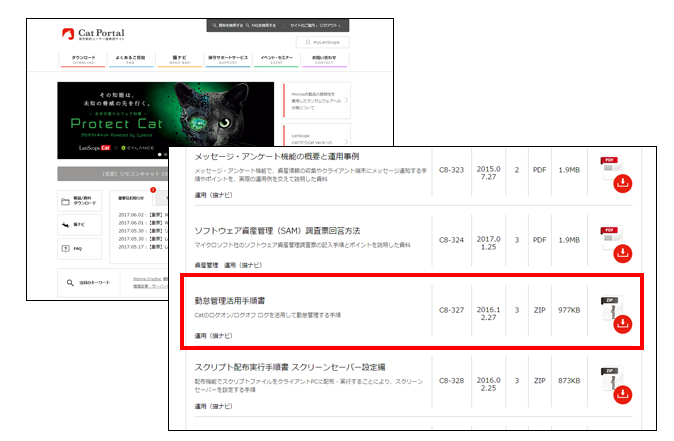Click title メッセージ・アンケート機能の概要と運用事例

pyautogui.click(x=277, y=156)
